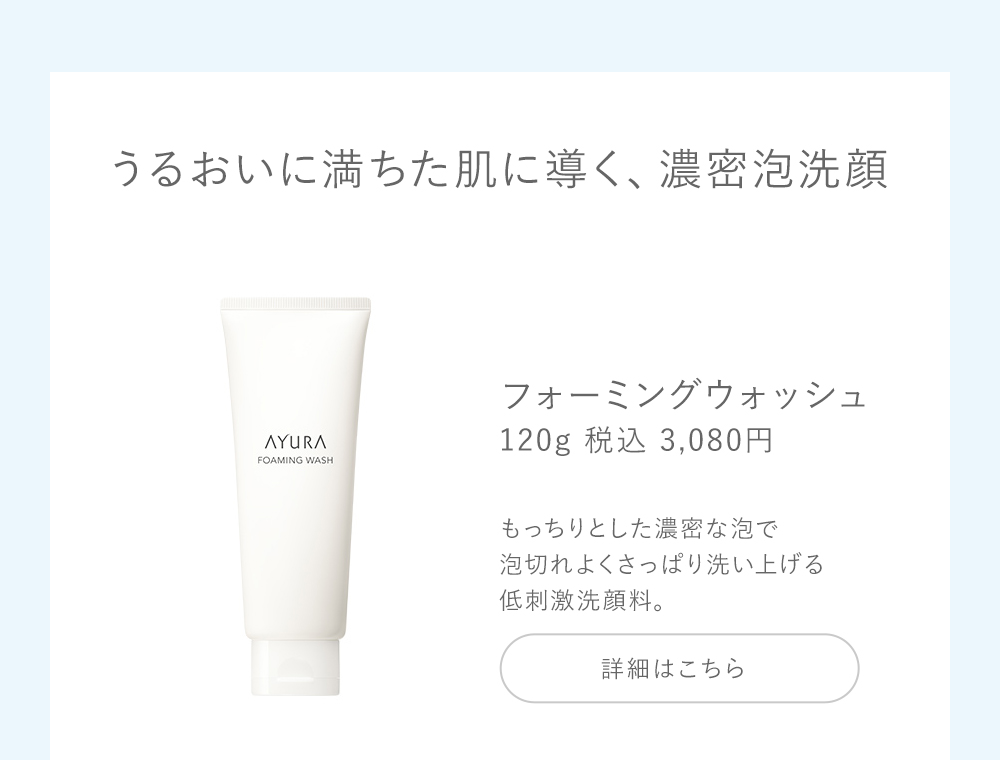Viewport: 1000px width, 760px height.
Task: Open the フォーミングウォッシュ product name
Action: pyautogui.click(x=684, y=395)
